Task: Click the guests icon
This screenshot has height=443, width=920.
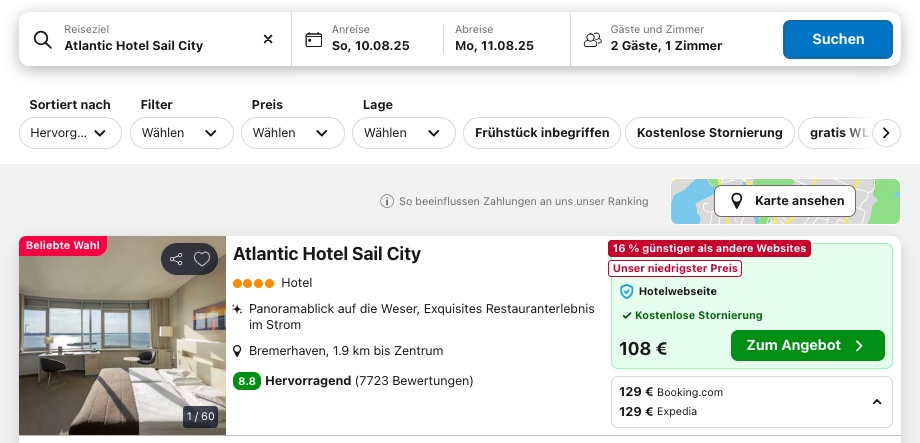Action: [x=593, y=39]
